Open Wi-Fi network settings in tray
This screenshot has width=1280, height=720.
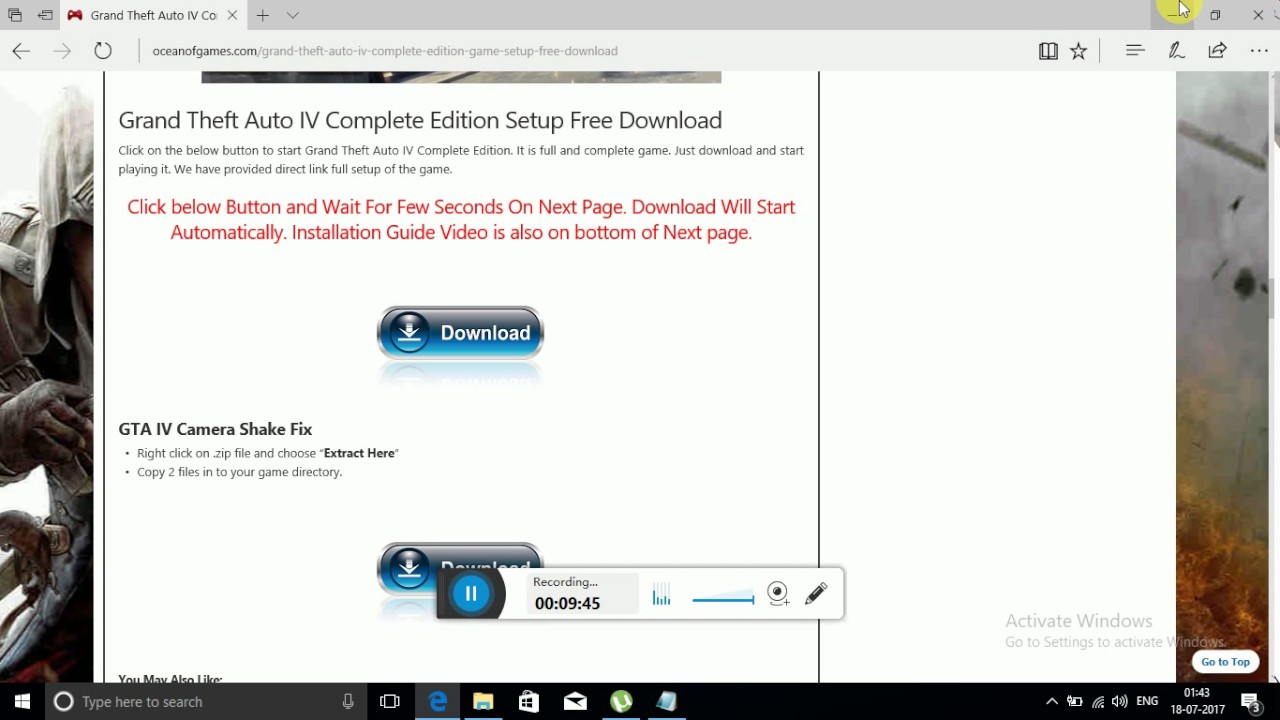click(x=1098, y=702)
